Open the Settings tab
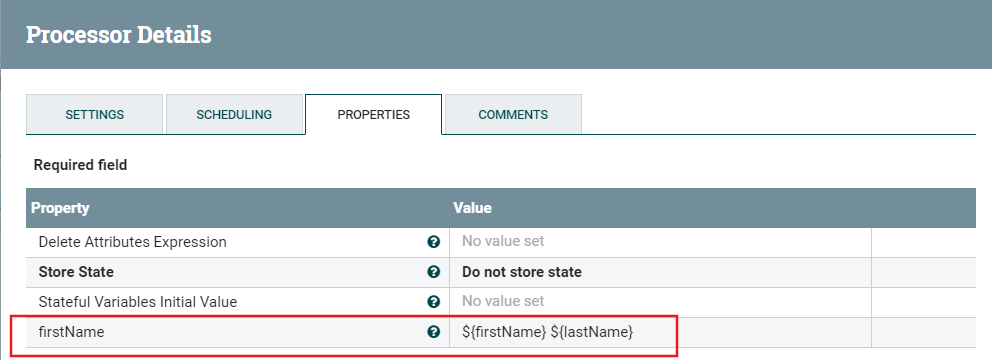992x360 pixels. (x=94, y=115)
